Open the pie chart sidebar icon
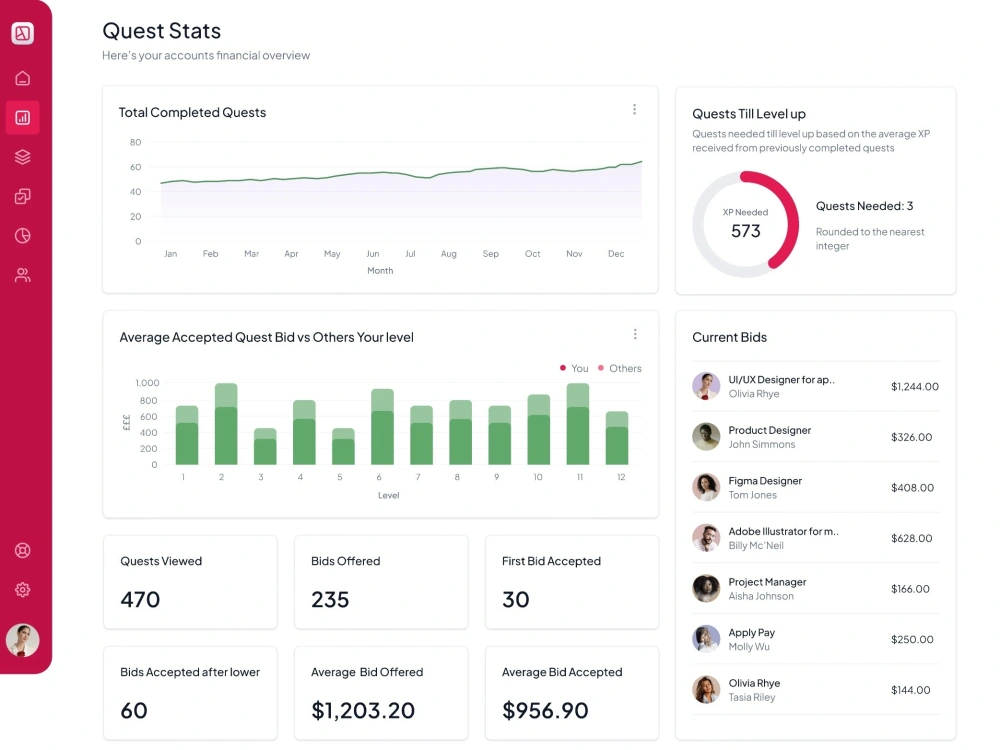This screenshot has width=1000, height=750. click(x=22, y=236)
